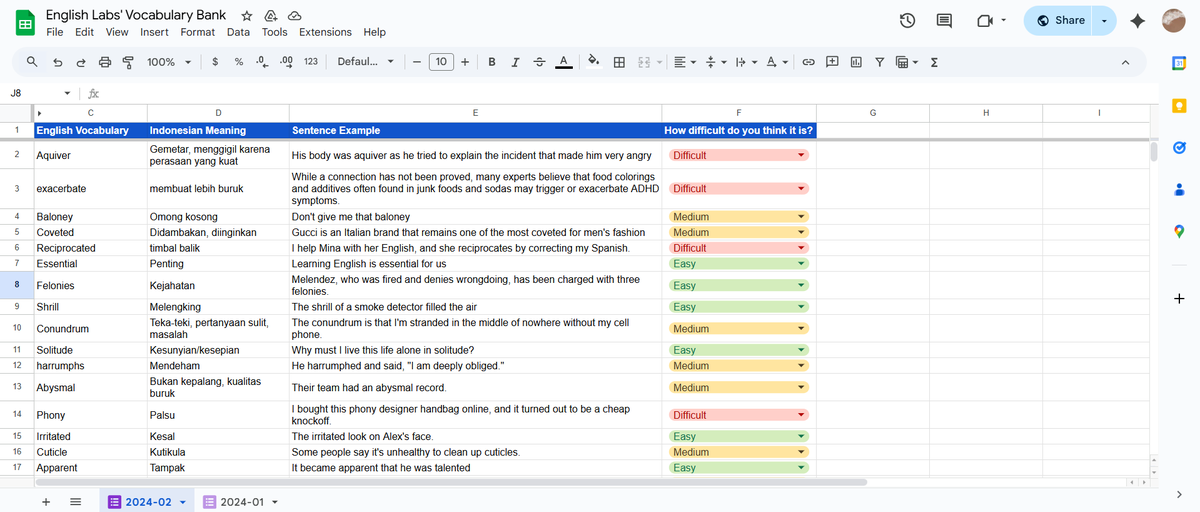The width and height of the screenshot is (1200, 512).
Task: Open text rotation dropdown
Action: pyautogui.click(x=776, y=62)
